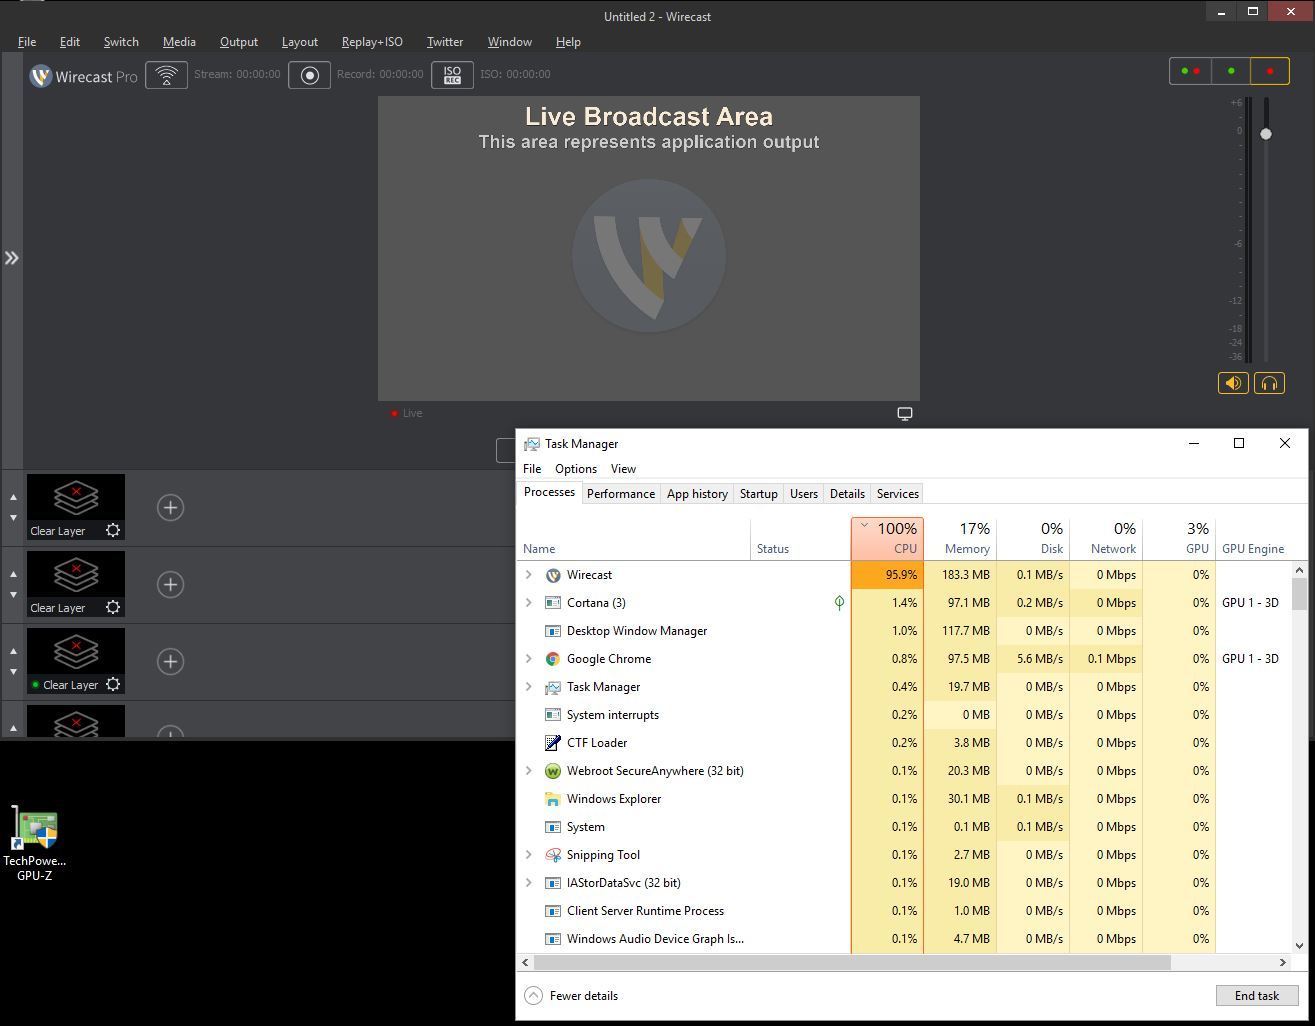The height and width of the screenshot is (1026, 1315).
Task: Click the ISO REC button
Action: point(452,75)
